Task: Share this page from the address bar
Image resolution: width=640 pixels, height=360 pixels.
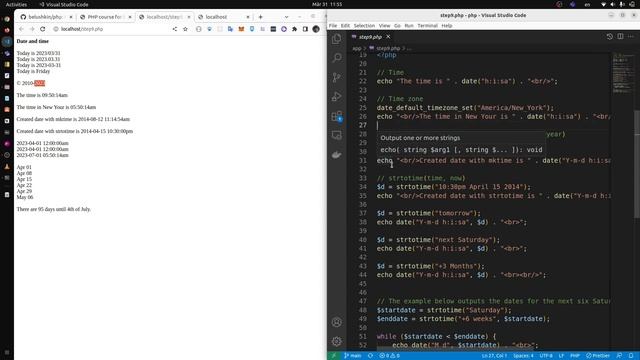Action: pos(175,29)
